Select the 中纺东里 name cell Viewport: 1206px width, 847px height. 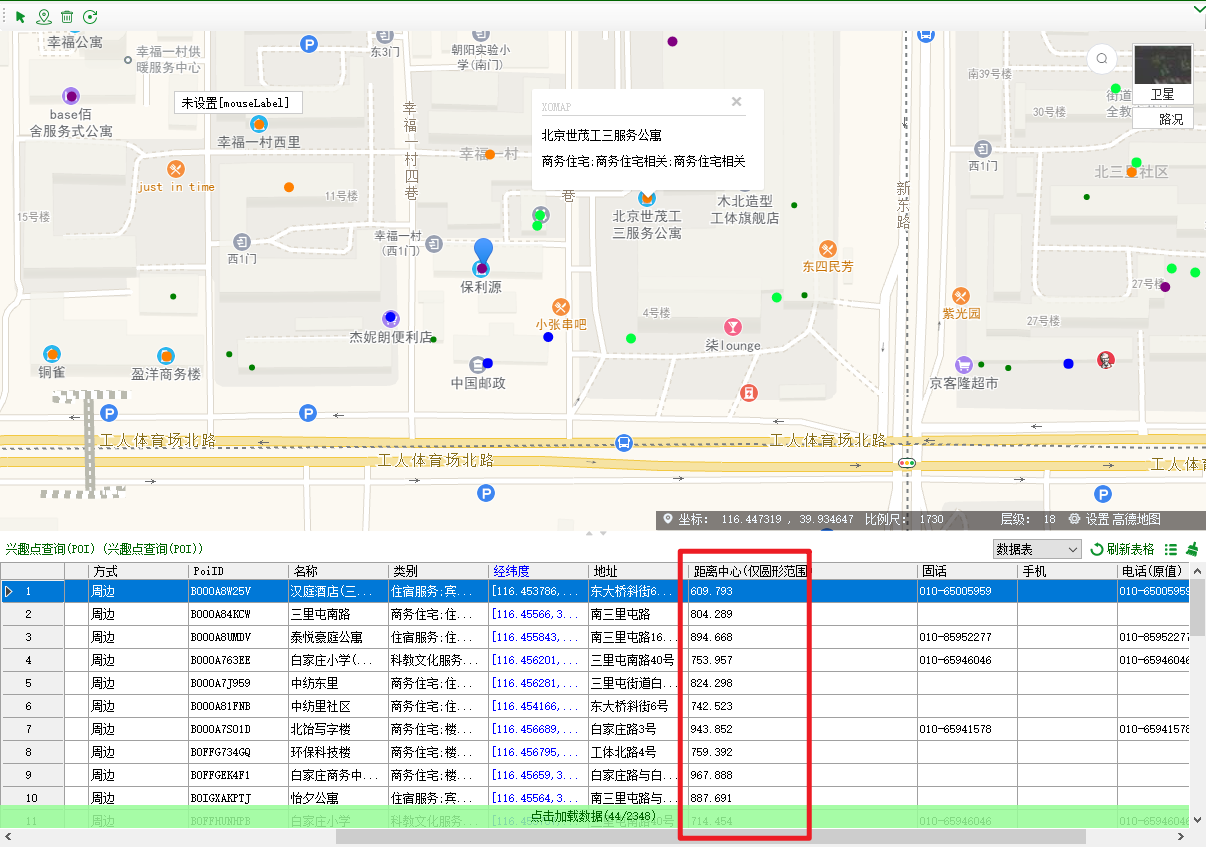point(338,683)
